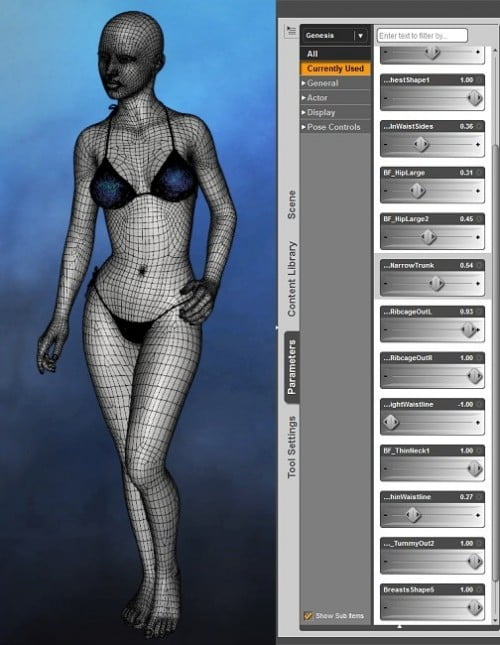The height and width of the screenshot is (645, 500).
Task: Click minus button on TummyOut2 slider
Action: [385, 561]
